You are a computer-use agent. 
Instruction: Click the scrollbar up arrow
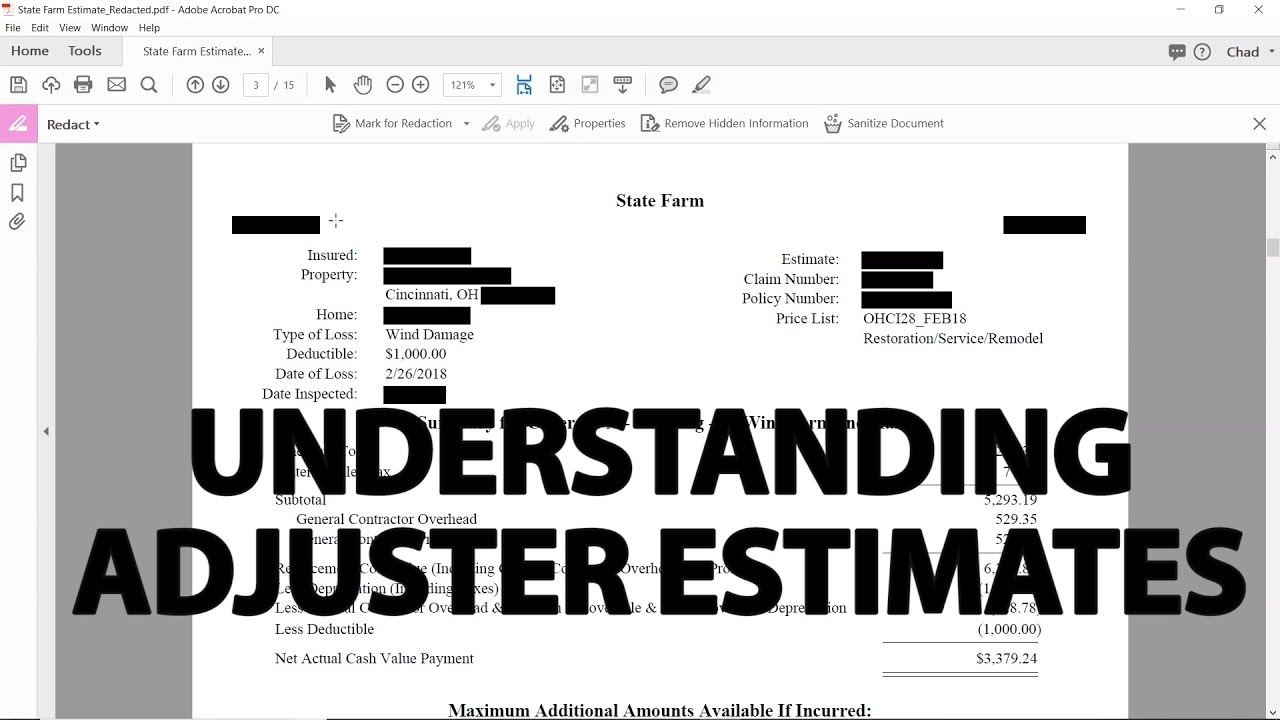click(x=1273, y=157)
